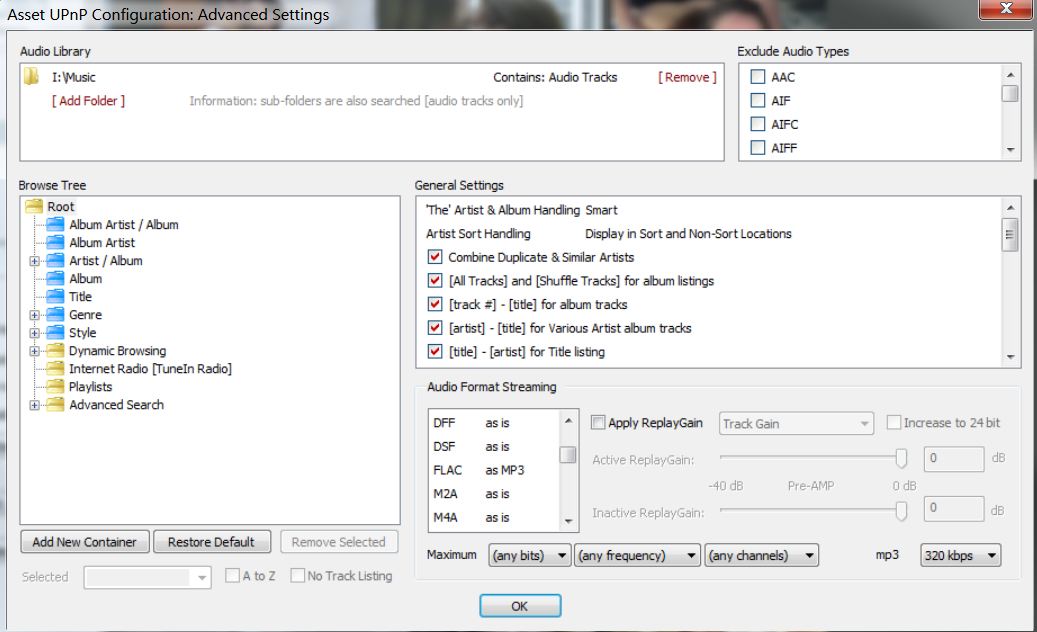This screenshot has height=632, width=1037.
Task: Select the Root folder icon in Browse Tree
Action: (34, 206)
